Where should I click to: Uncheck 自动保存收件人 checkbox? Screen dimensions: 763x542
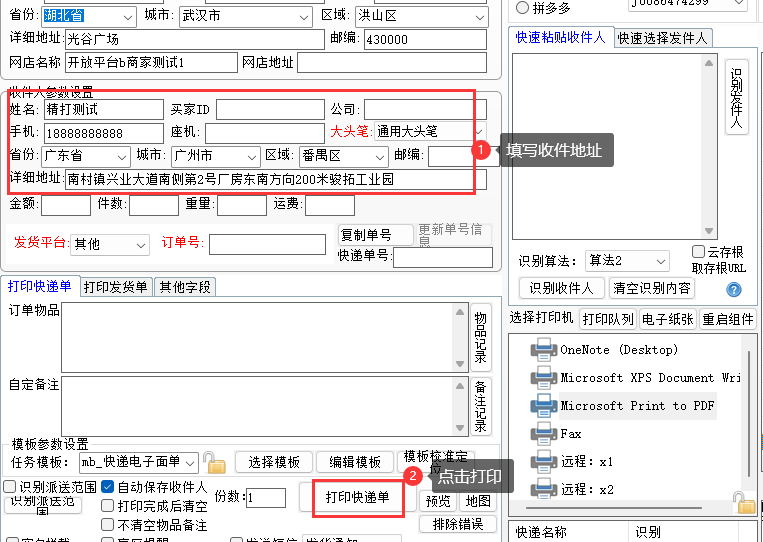(x=107, y=487)
